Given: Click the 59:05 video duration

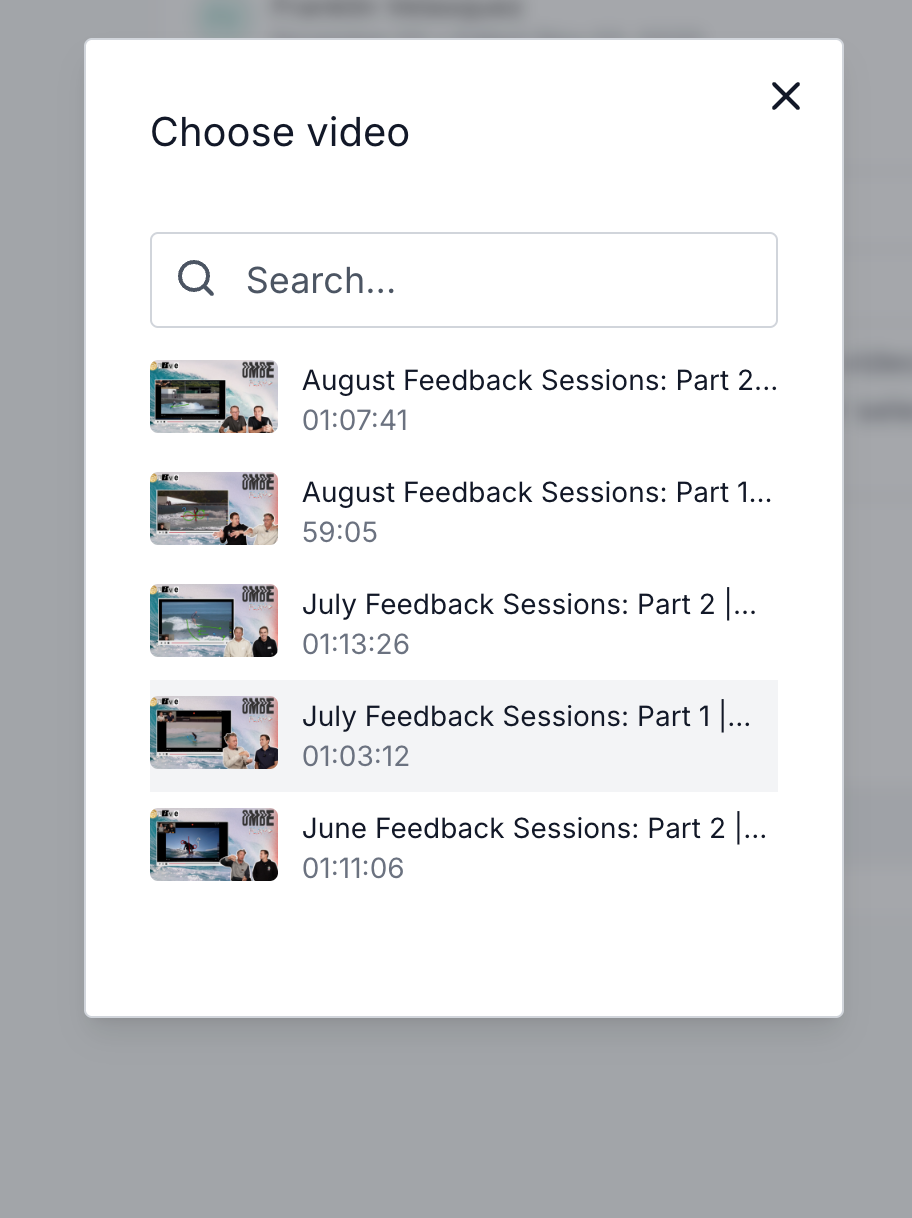Looking at the screenshot, I should [x=340, y=532].
